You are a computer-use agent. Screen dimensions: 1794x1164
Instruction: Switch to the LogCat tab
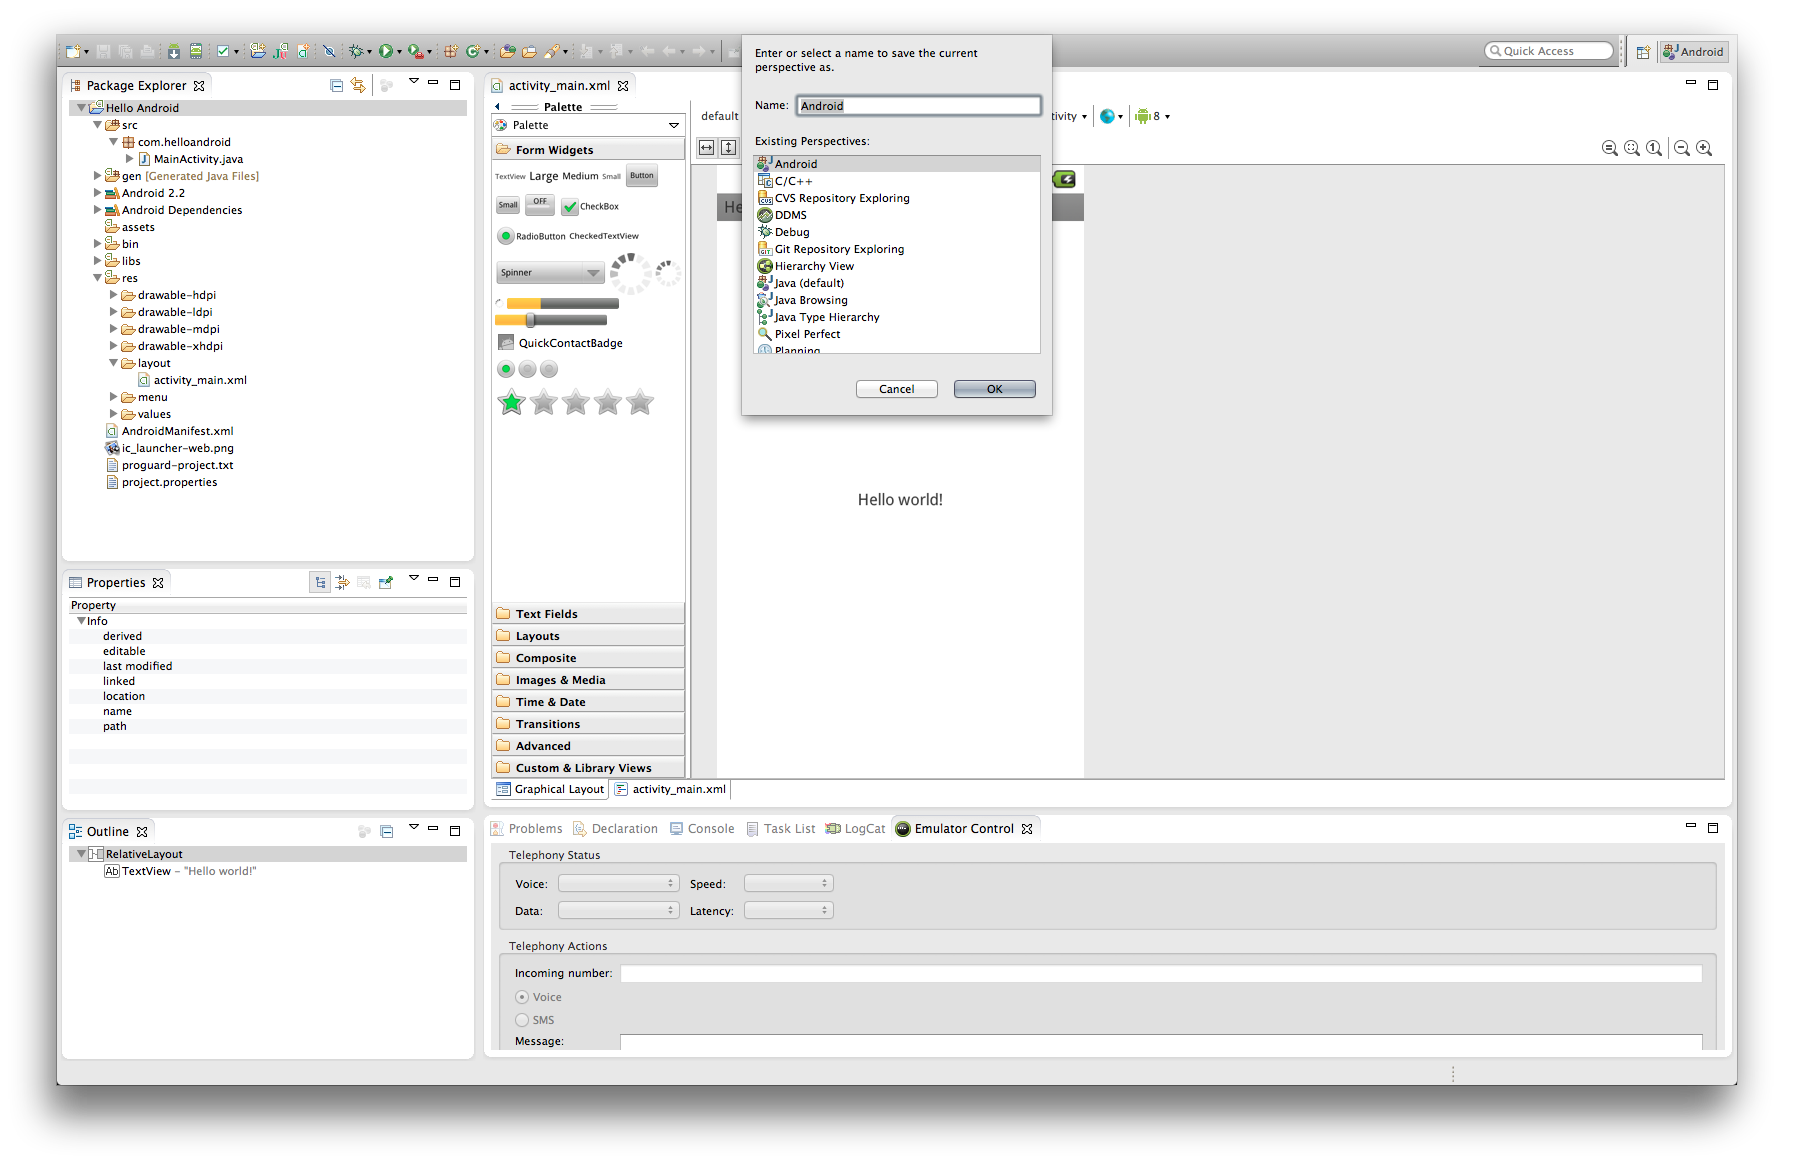[855, 829]
